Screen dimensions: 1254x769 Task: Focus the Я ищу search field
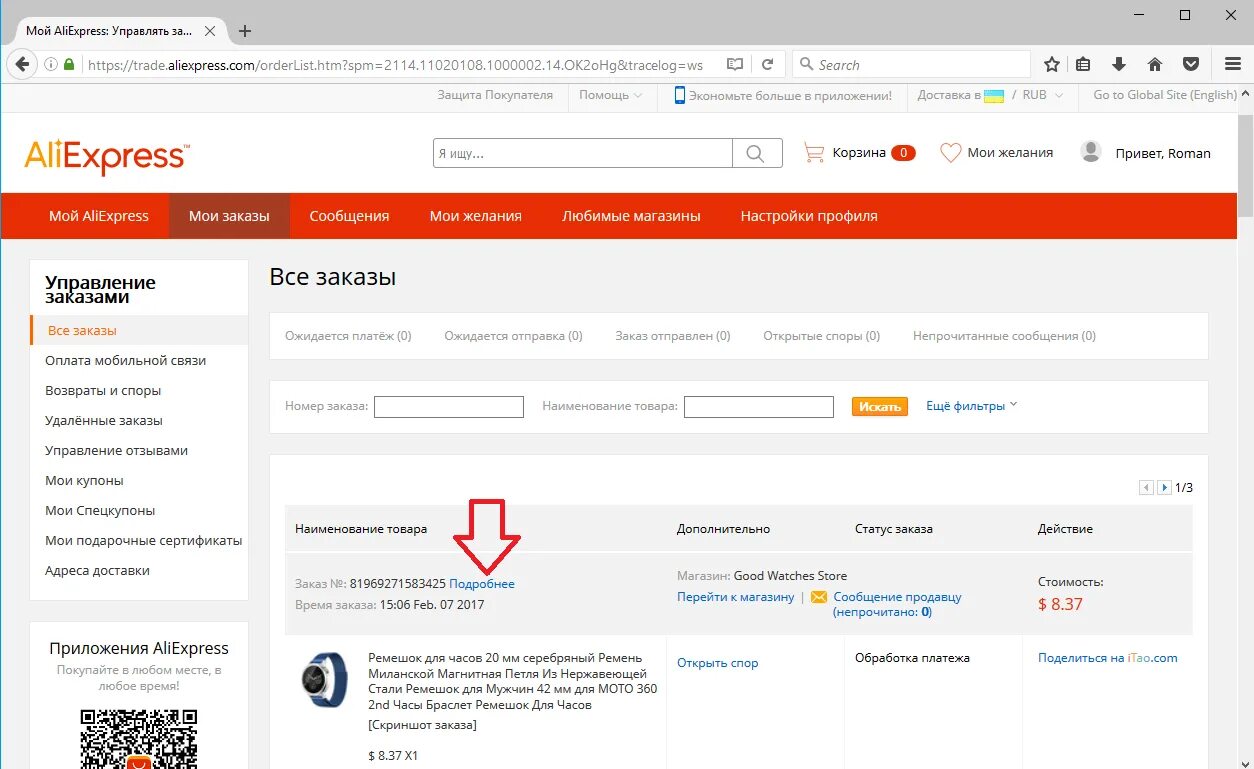pos(583,153)
